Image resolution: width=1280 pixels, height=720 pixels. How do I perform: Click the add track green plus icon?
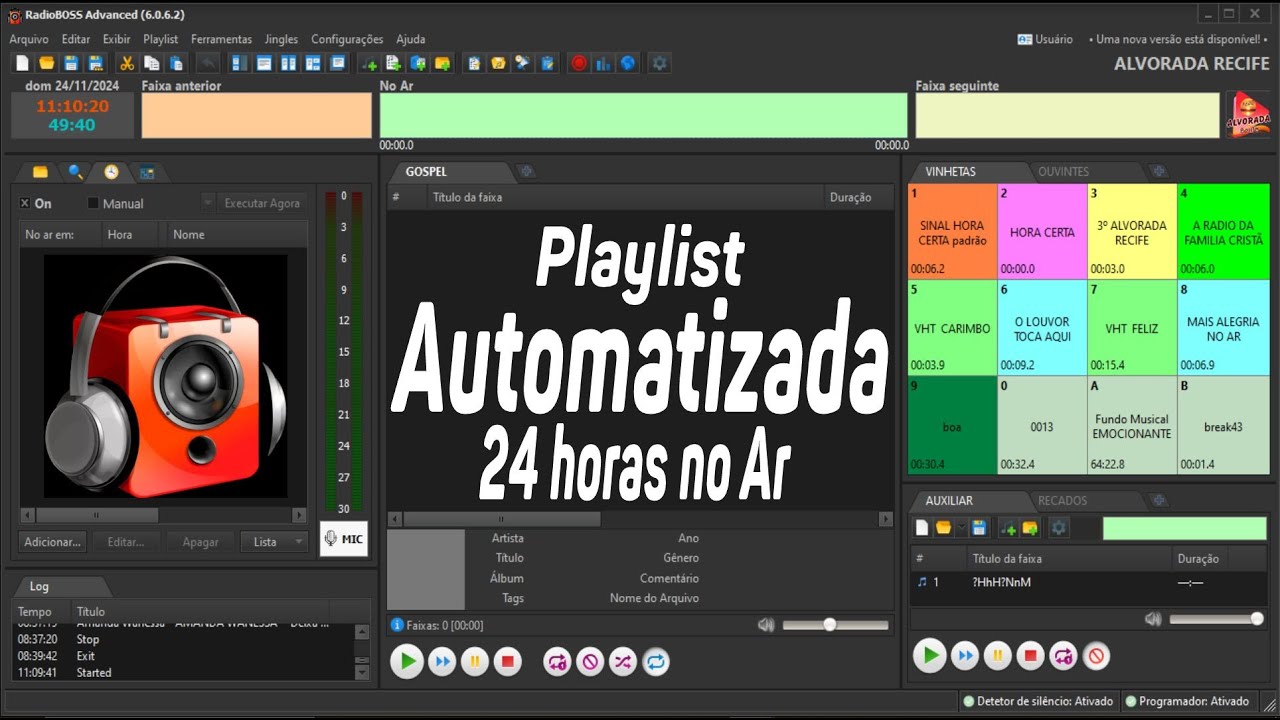click(369, 63)
